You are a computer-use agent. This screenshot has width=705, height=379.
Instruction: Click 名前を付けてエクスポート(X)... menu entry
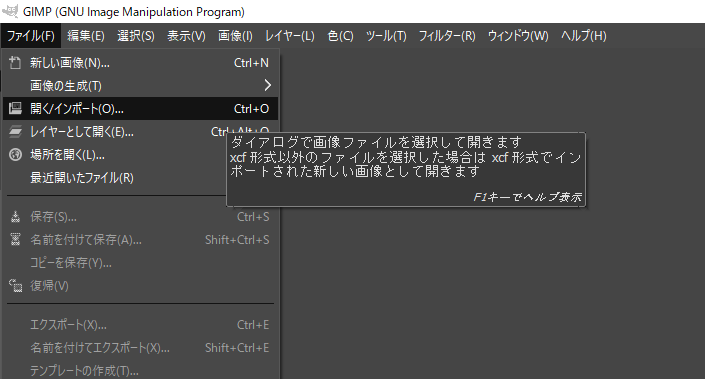pyautogui.click(x=140, y=348)
